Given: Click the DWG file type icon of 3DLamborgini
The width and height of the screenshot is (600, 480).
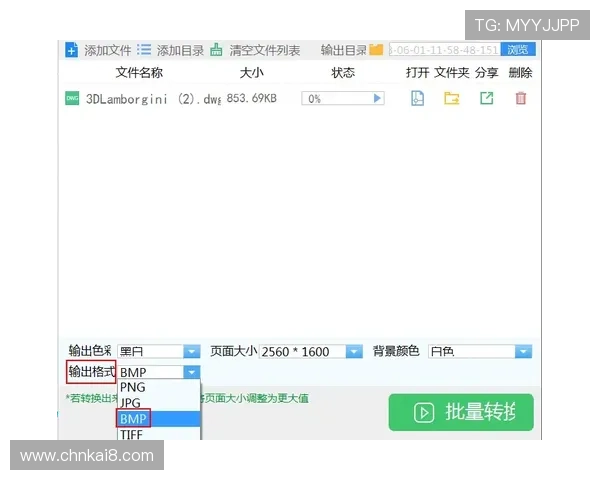Looking at the screenshot, I should pyautogui.click(x=72, y=98).
